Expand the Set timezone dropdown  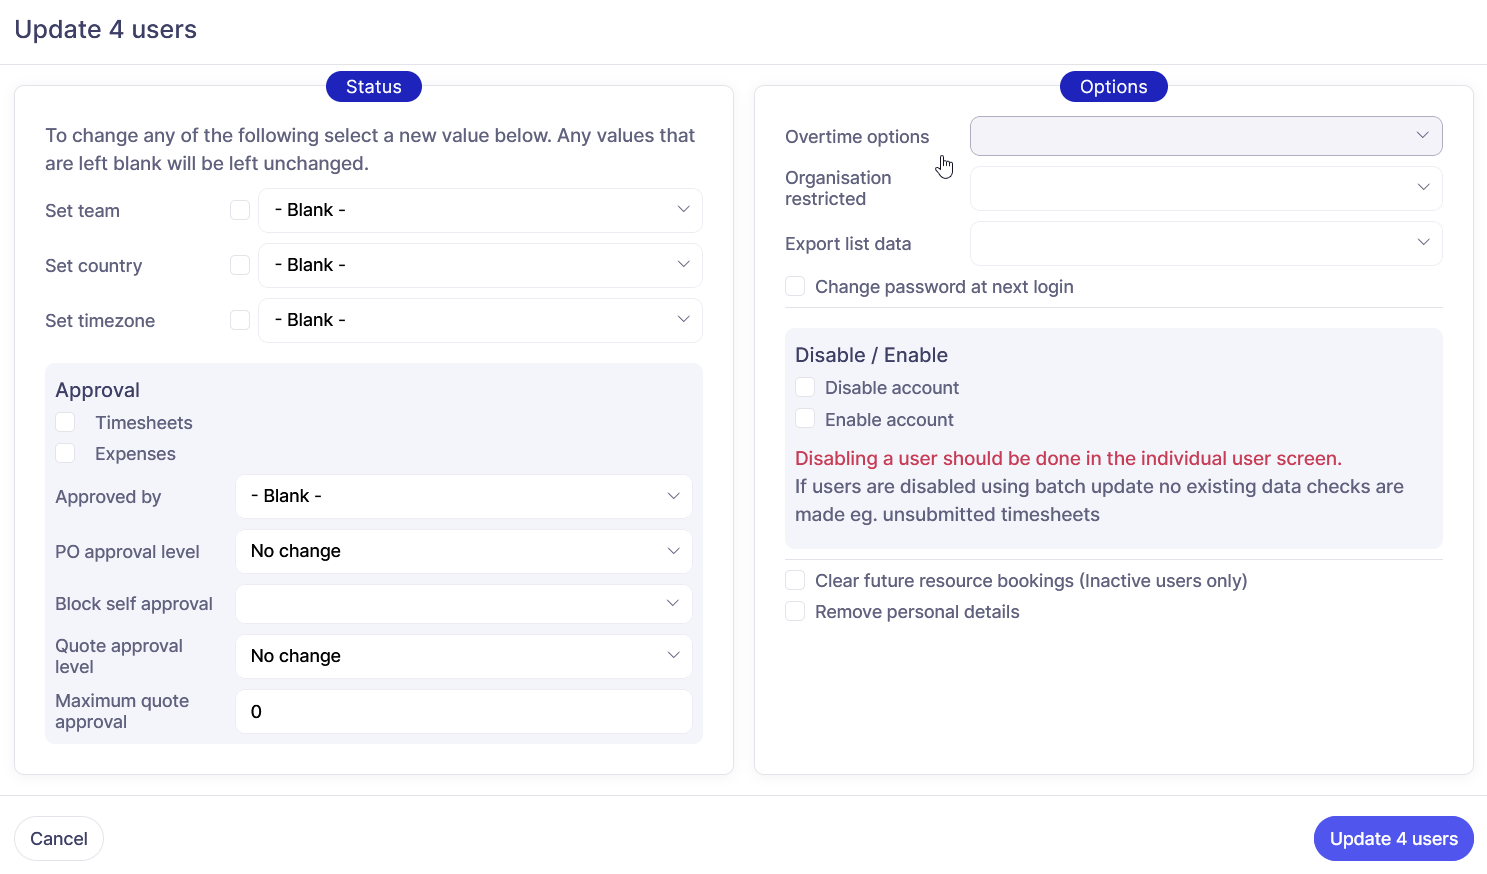480,320
